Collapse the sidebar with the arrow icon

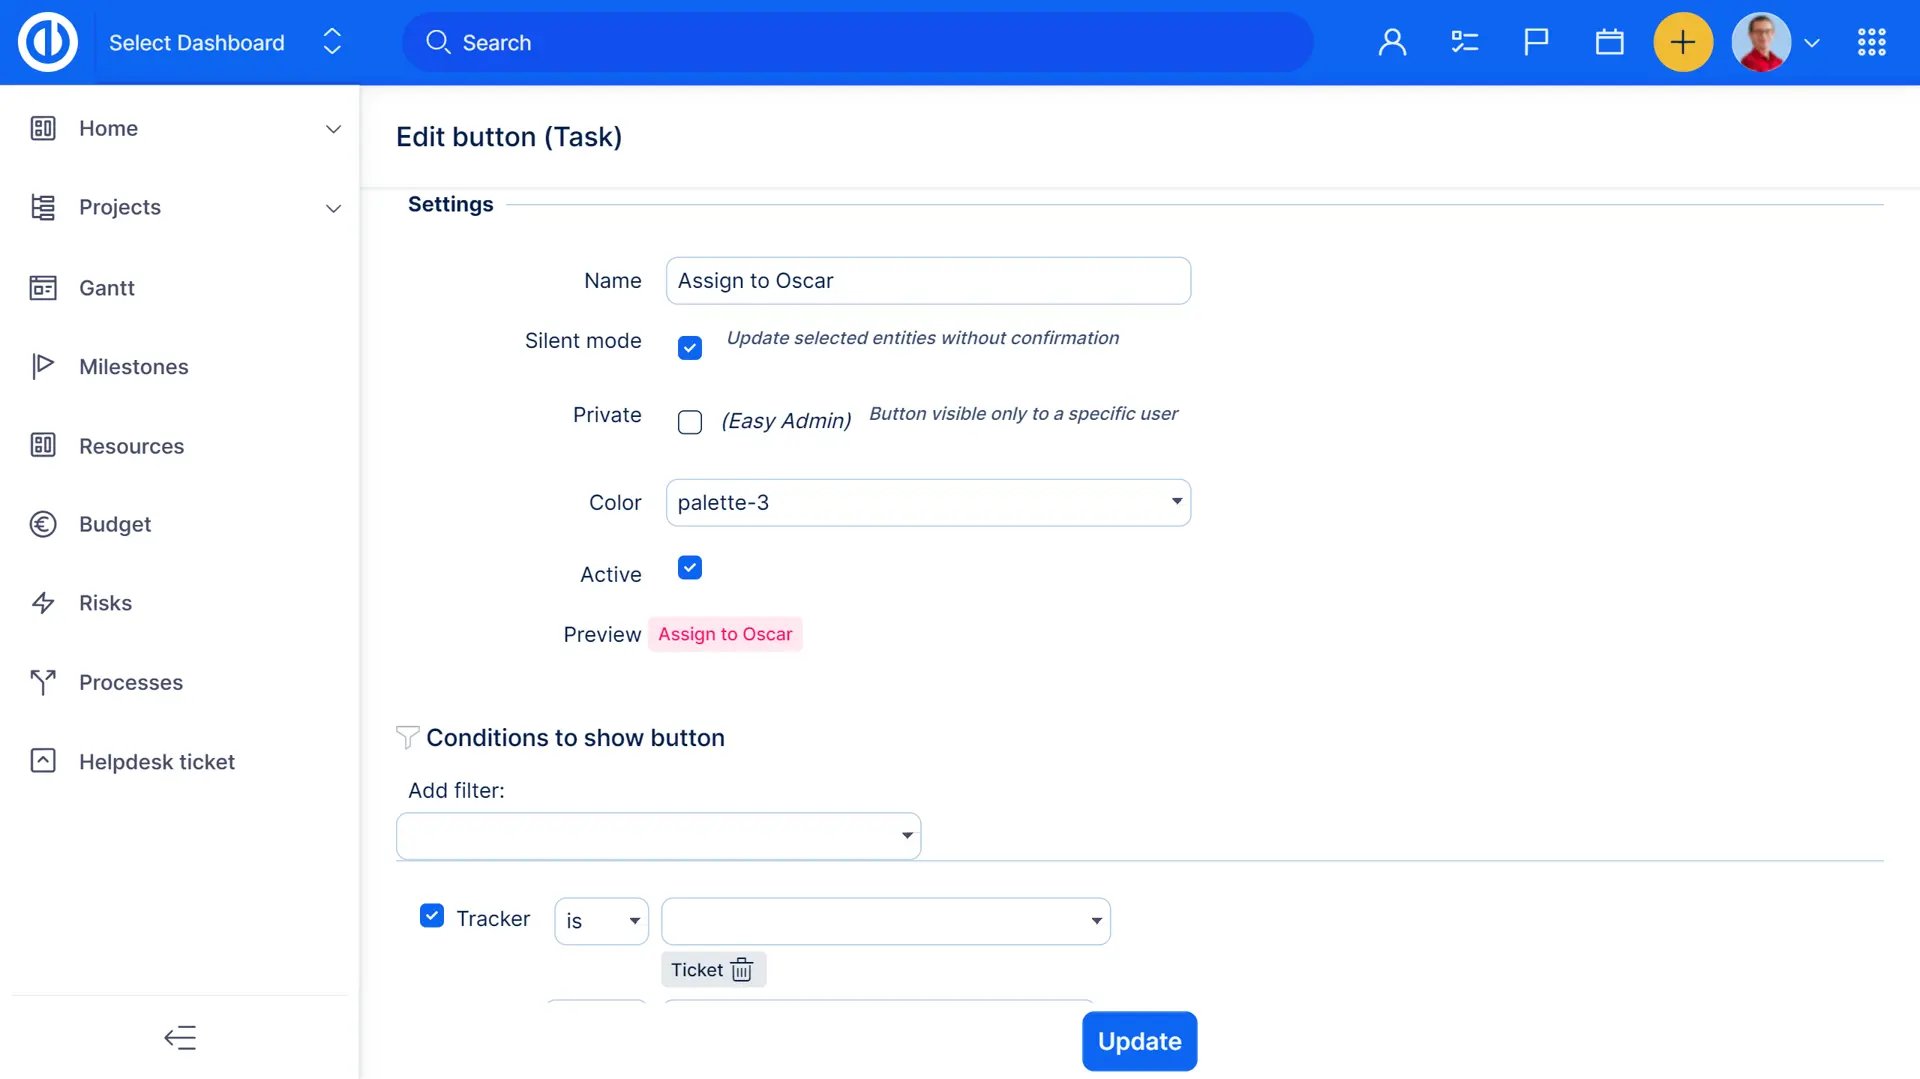point(180,1038)
